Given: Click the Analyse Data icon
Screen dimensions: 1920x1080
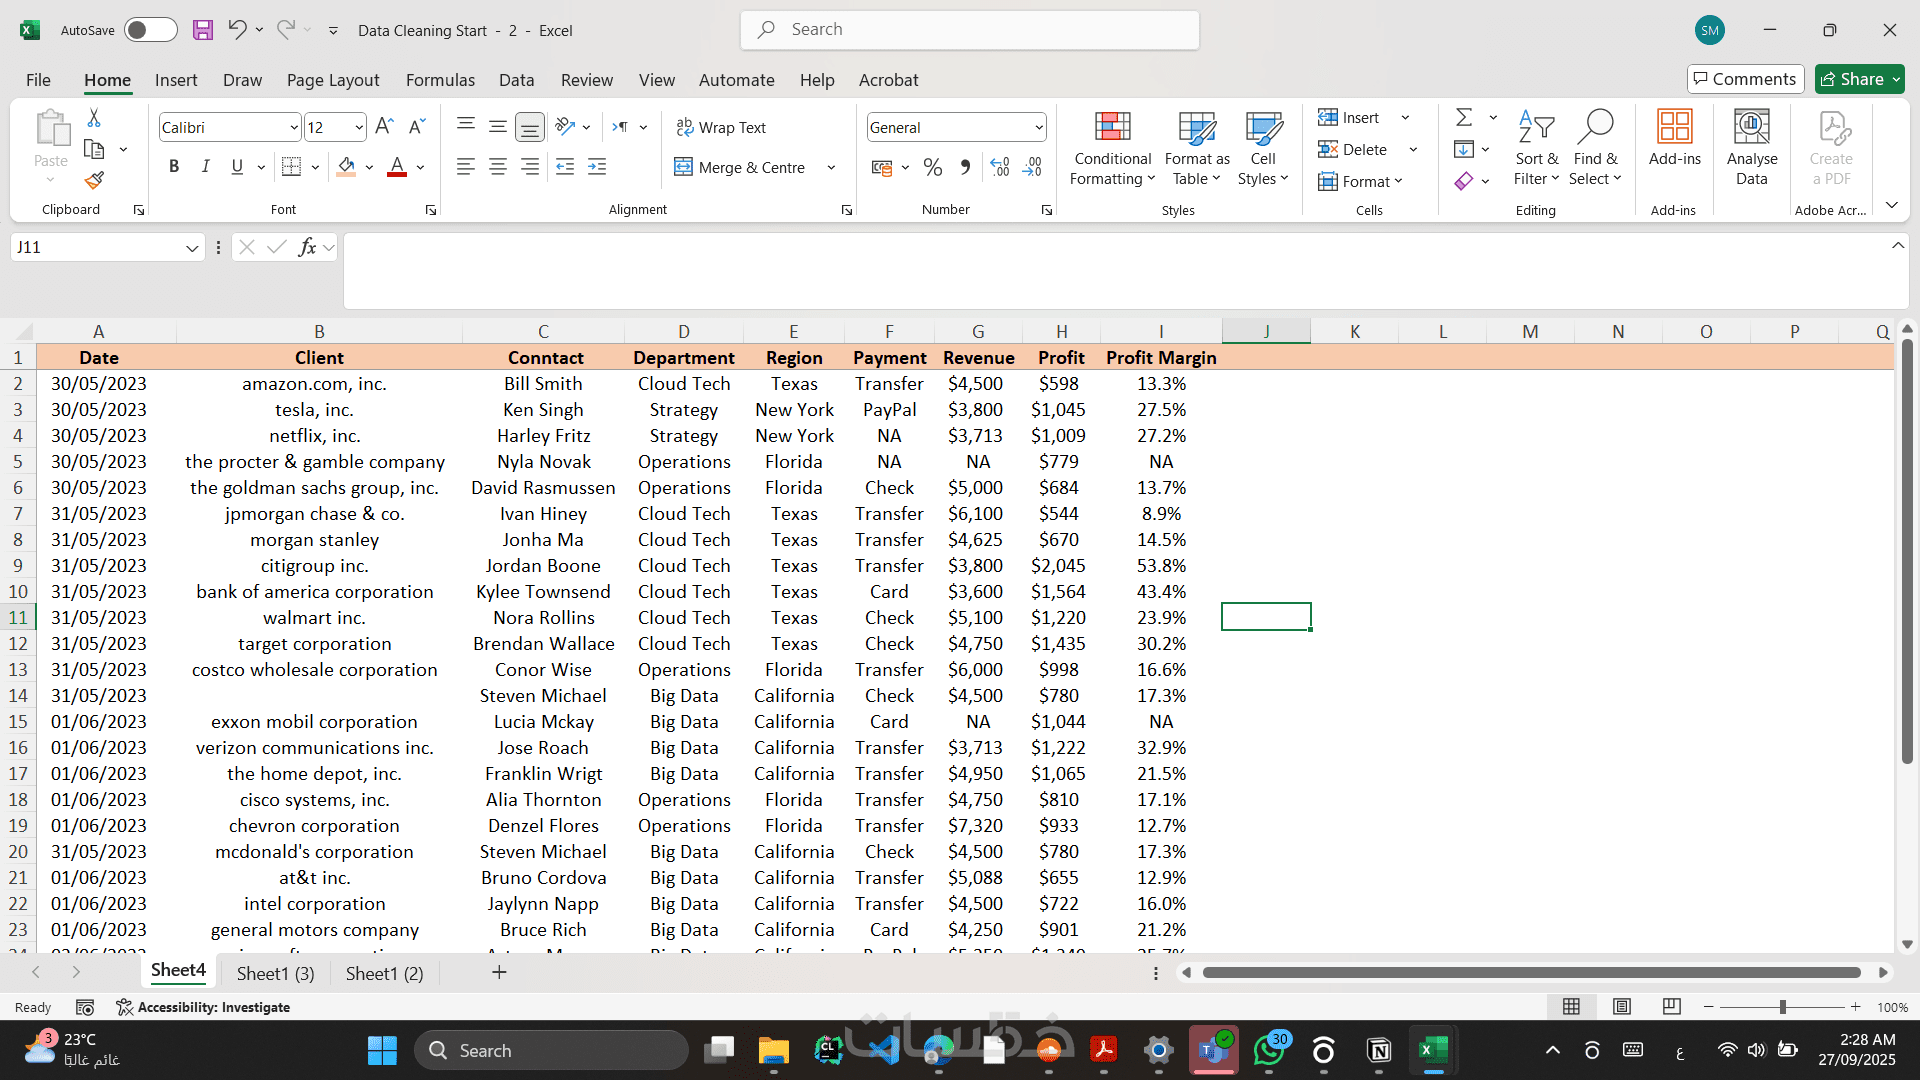Looking at the screenshot, I should pos(1751,150).
